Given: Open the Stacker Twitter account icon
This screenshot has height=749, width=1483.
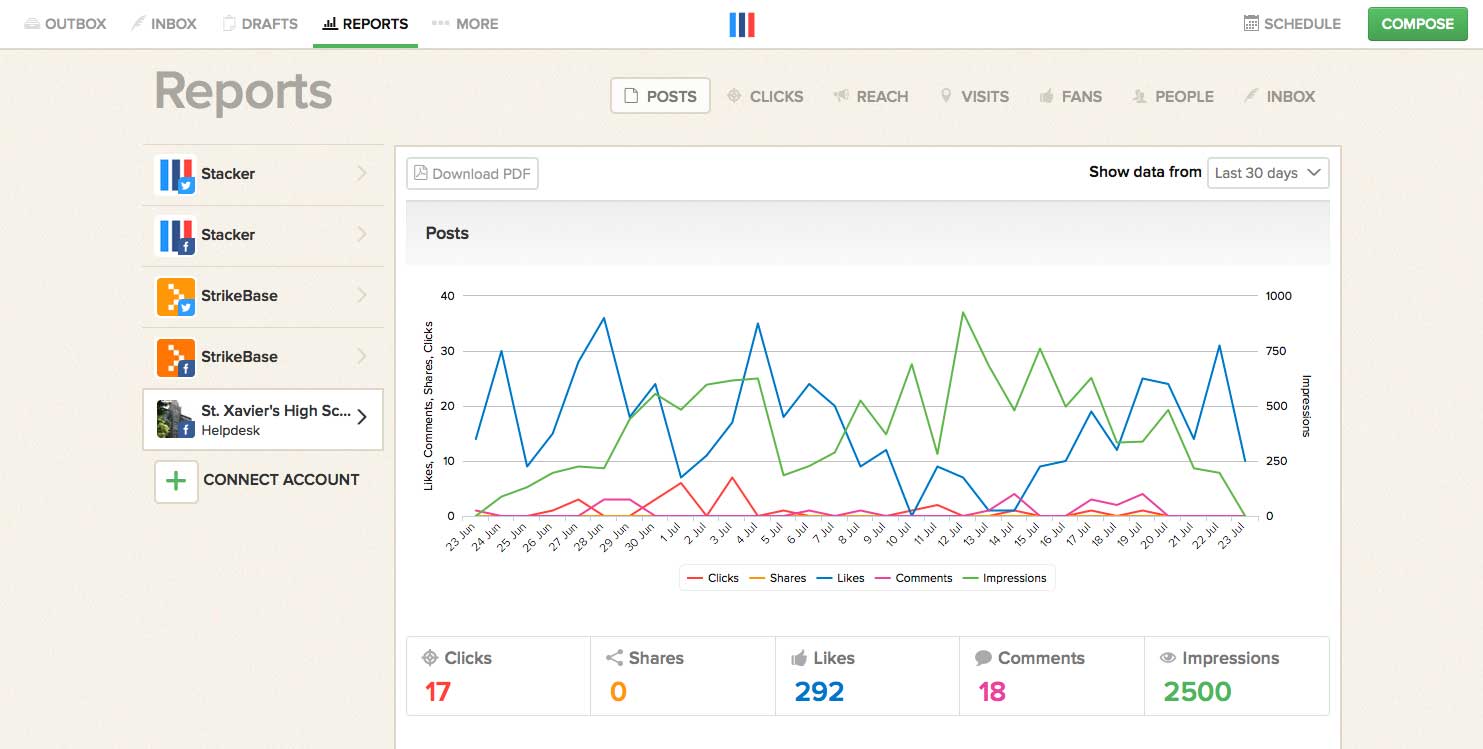Looking at the screenshot, I should click(x=175, y=174).
